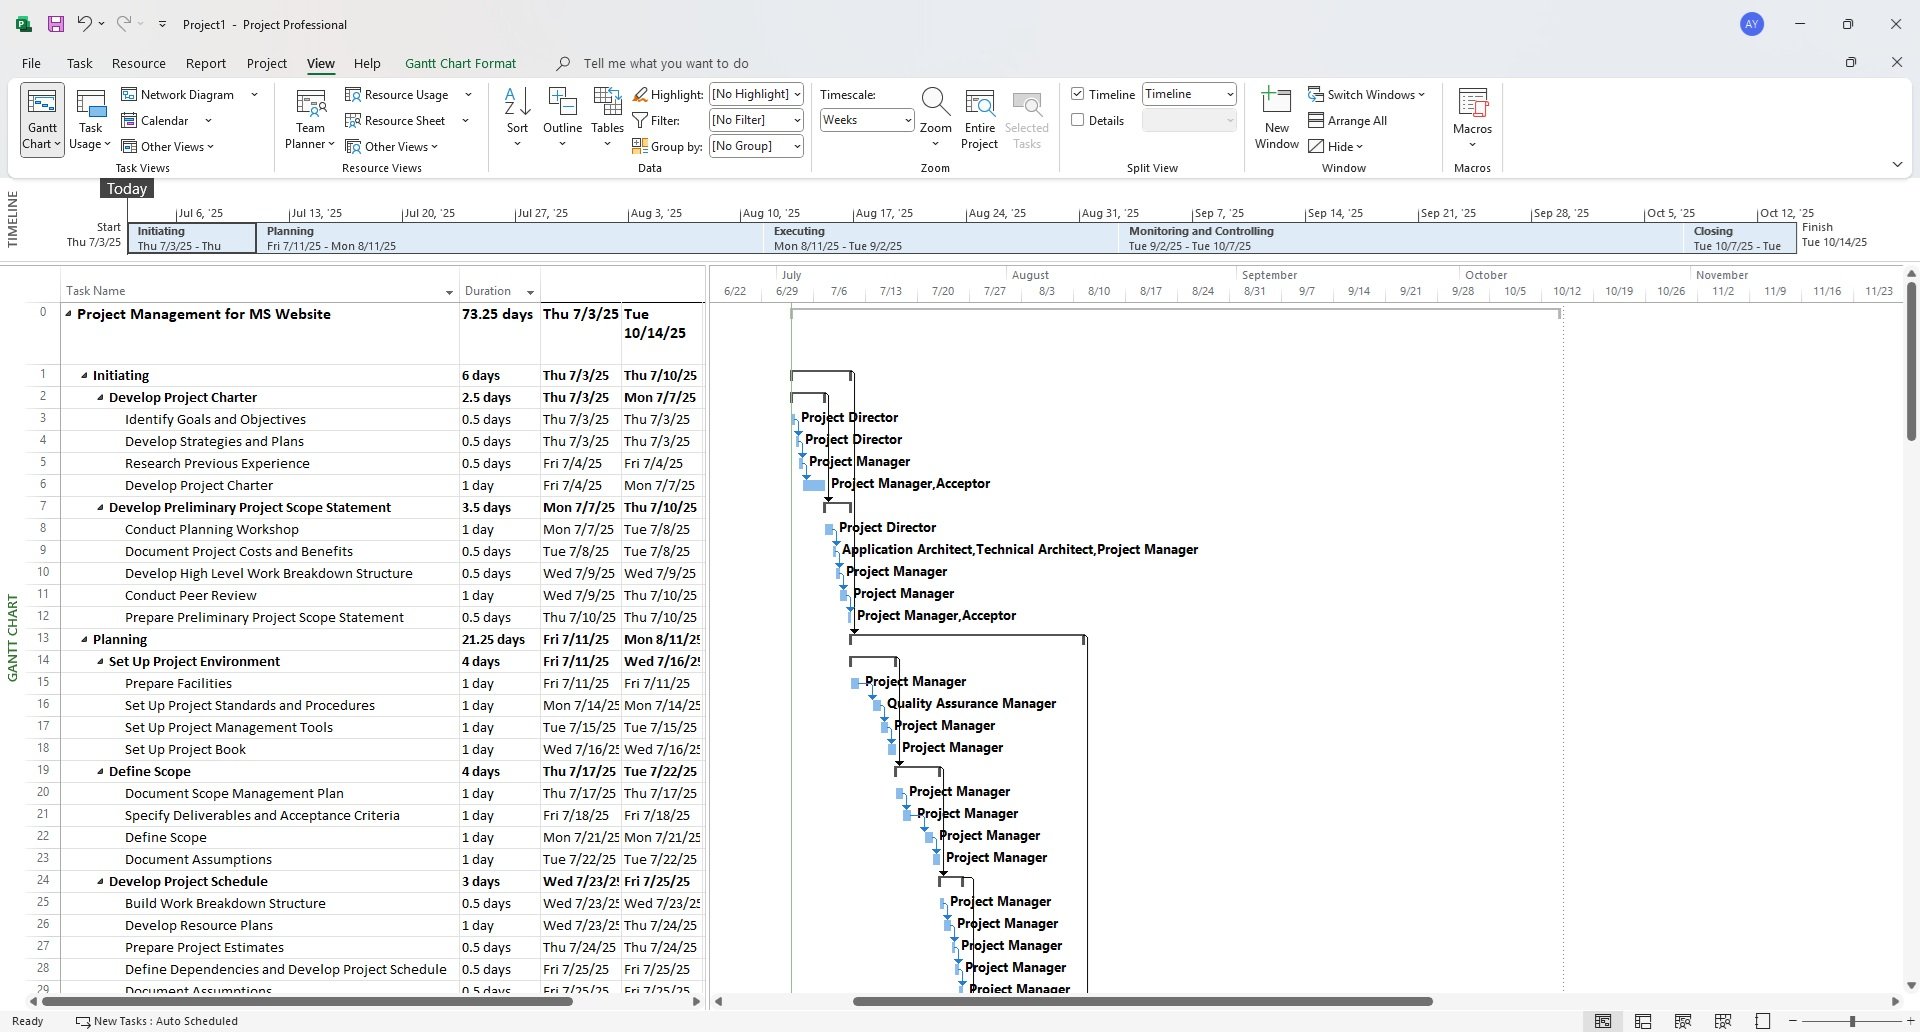Click the zoom out minus icon in status bar
The width and height of the screenshot is (1920, 1032).
1793,1021
